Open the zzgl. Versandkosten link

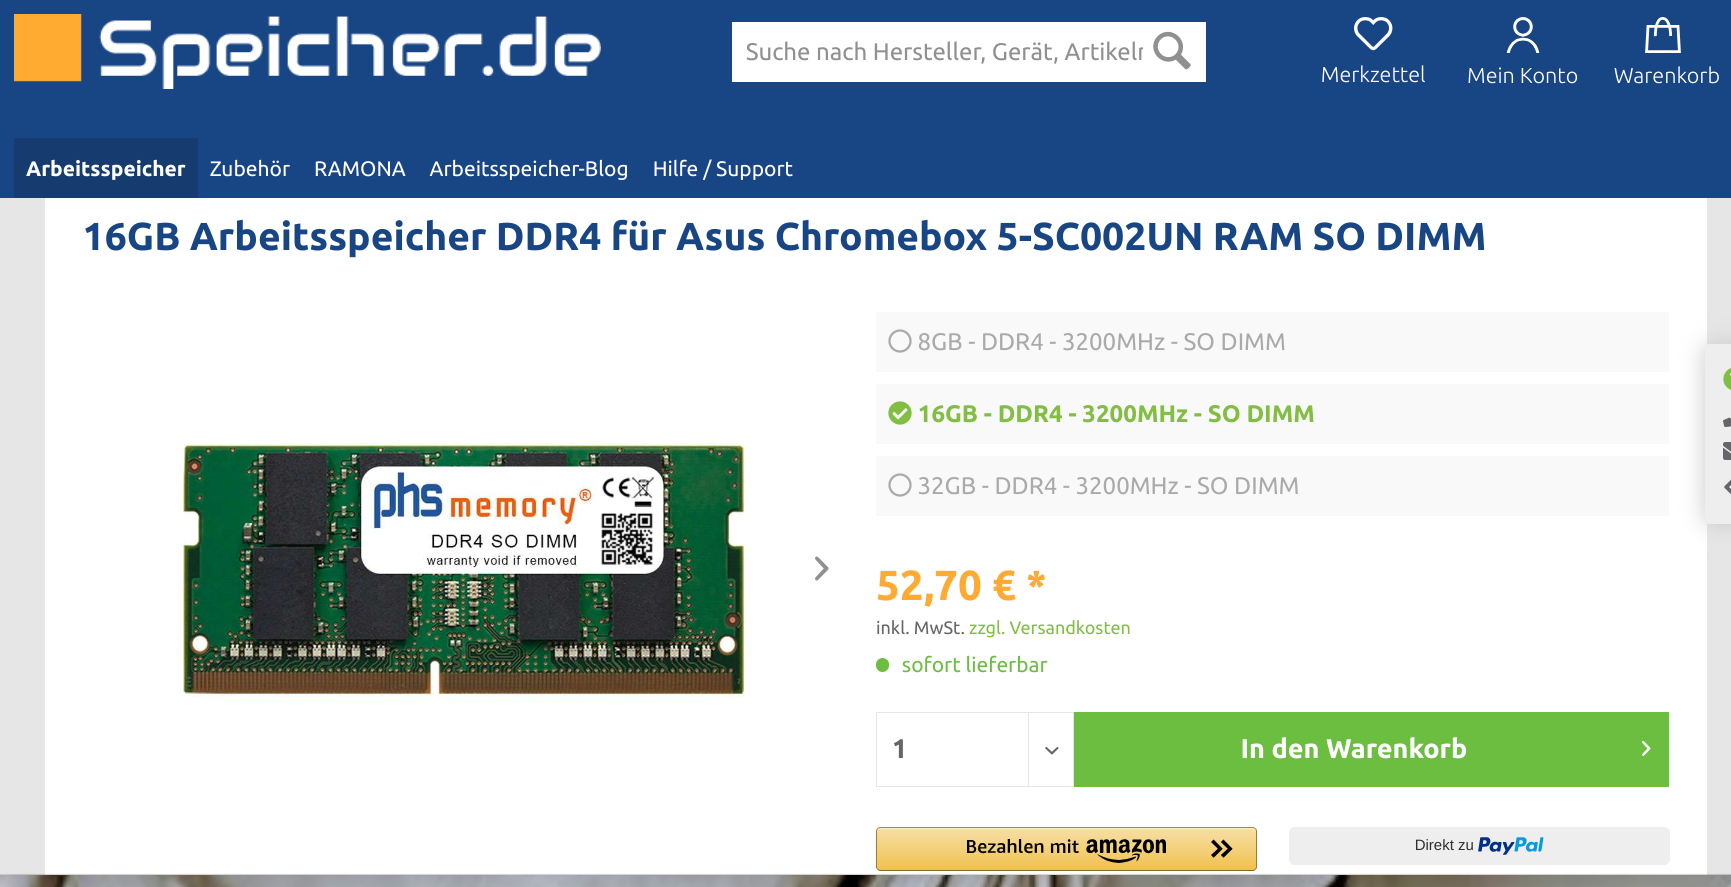click(x=1050, y=628)
